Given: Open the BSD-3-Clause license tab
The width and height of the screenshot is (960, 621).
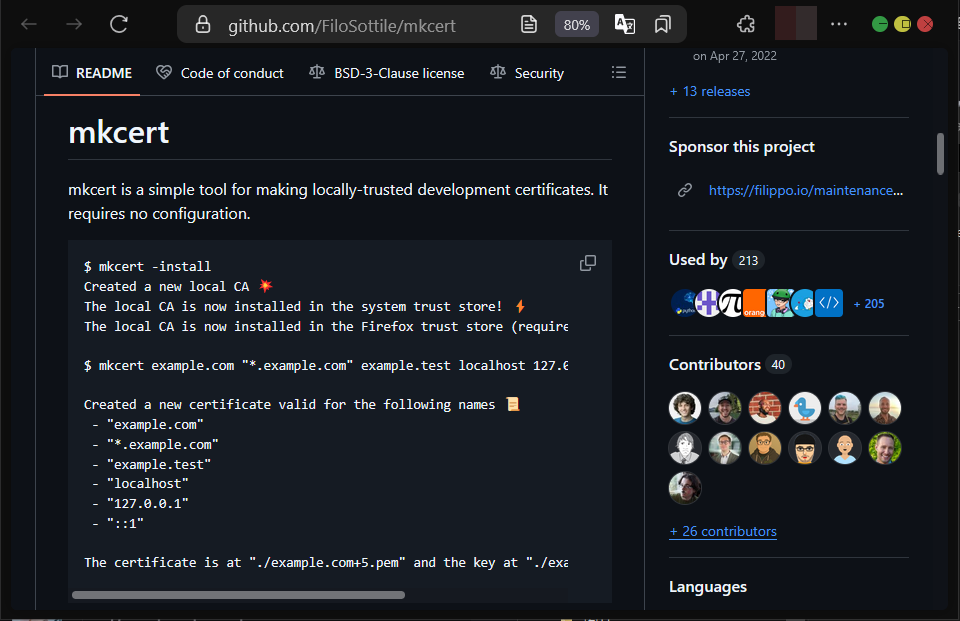Looking at the screenshot, I should 386,73.
